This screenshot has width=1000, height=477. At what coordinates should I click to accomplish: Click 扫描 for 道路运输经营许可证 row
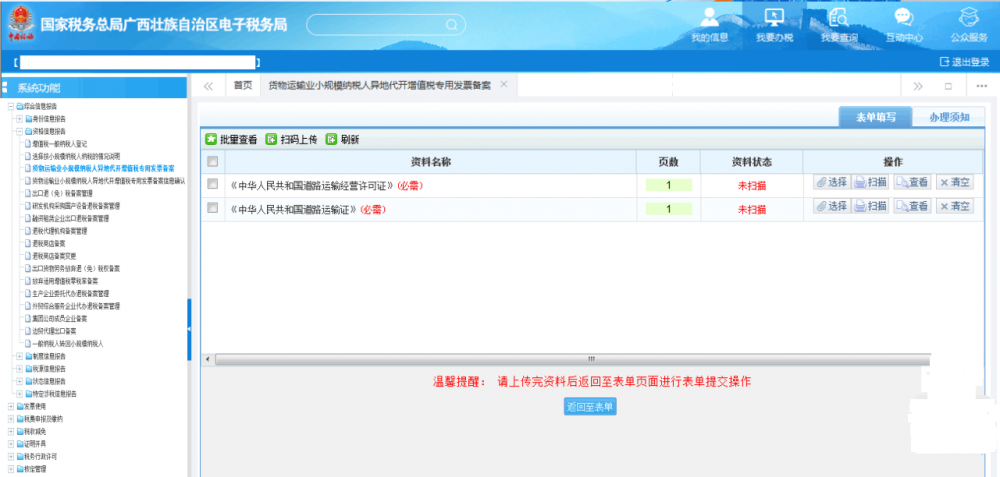[x=871, y=182]
